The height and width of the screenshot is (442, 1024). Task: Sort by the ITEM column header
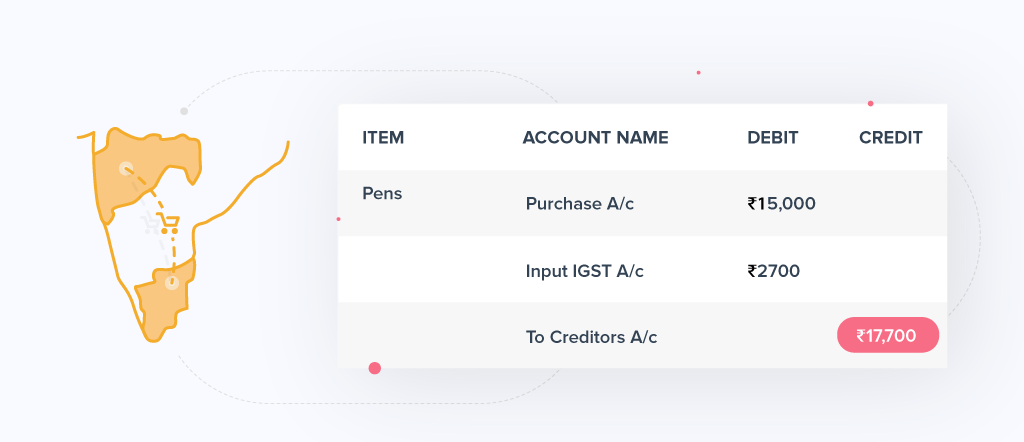(383, 138)
